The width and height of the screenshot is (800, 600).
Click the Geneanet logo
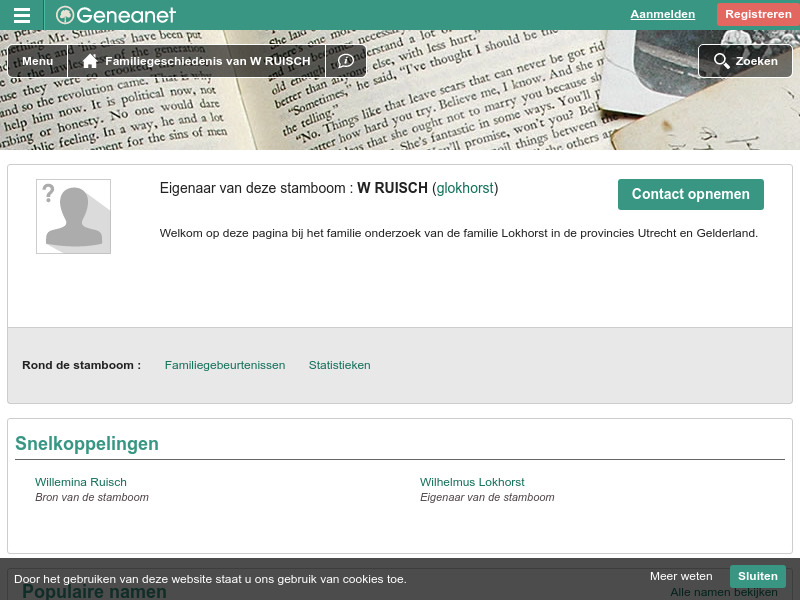click(x=115, y=14)
